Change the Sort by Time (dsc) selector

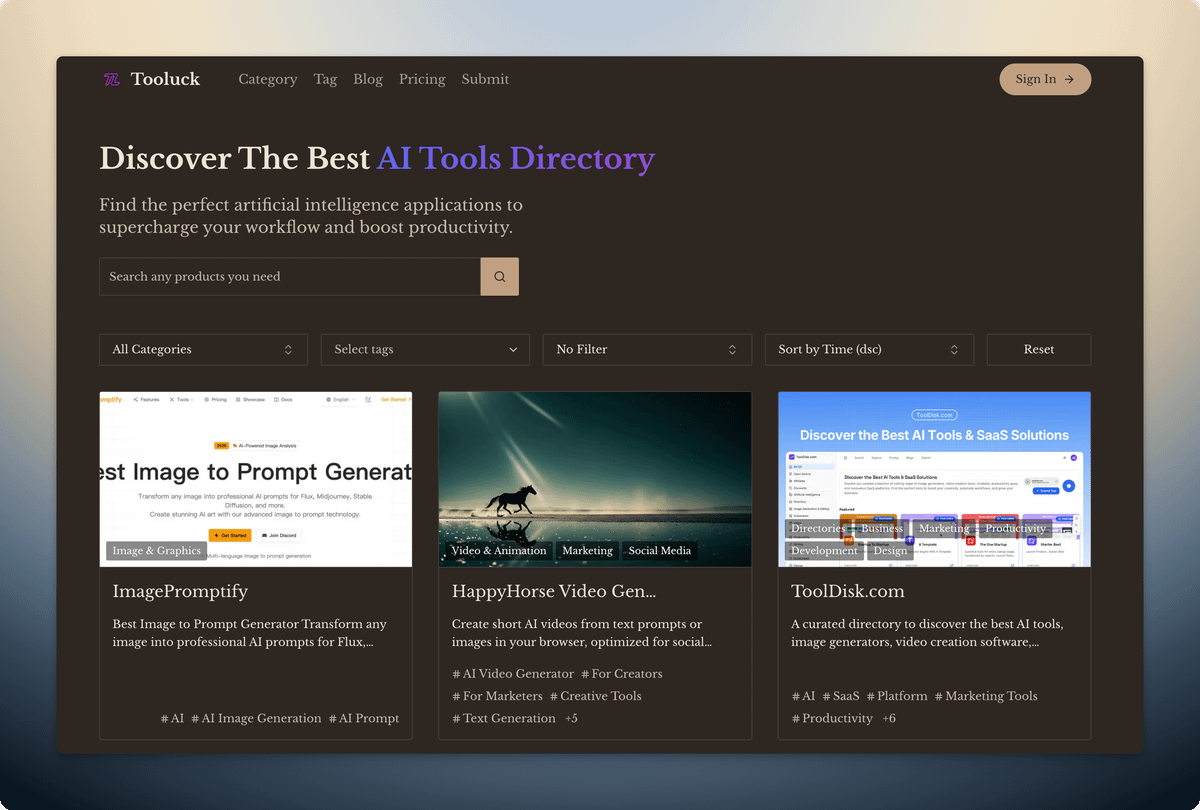click(x=868, y=349)
